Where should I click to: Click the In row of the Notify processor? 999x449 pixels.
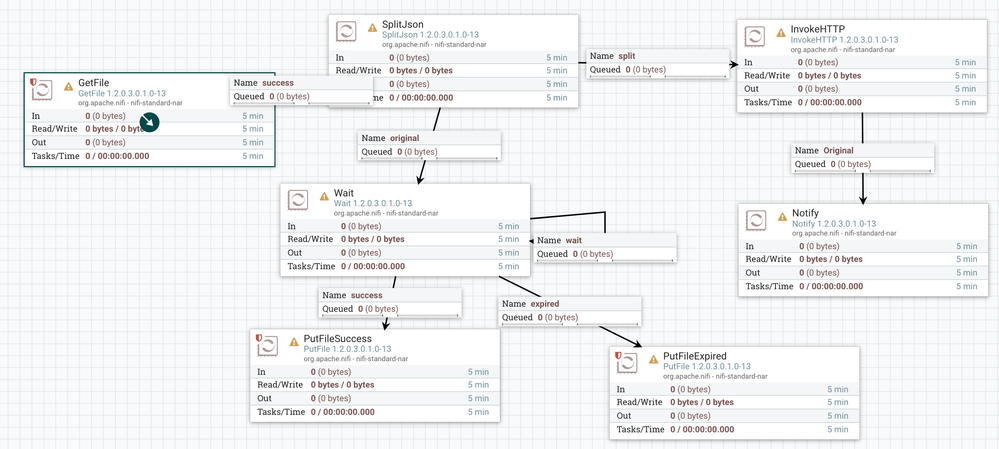pos(862,246)
